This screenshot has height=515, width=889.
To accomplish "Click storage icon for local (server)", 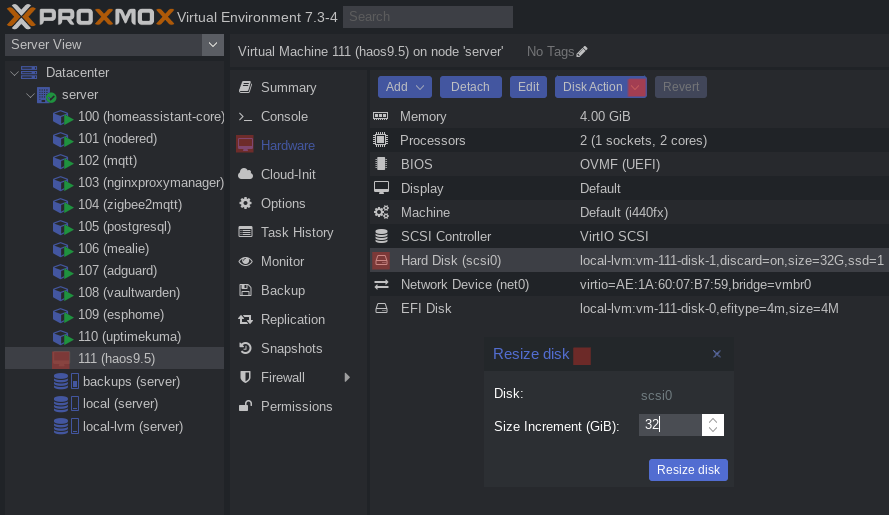I will pyautogui.click(x=66, y=404).
